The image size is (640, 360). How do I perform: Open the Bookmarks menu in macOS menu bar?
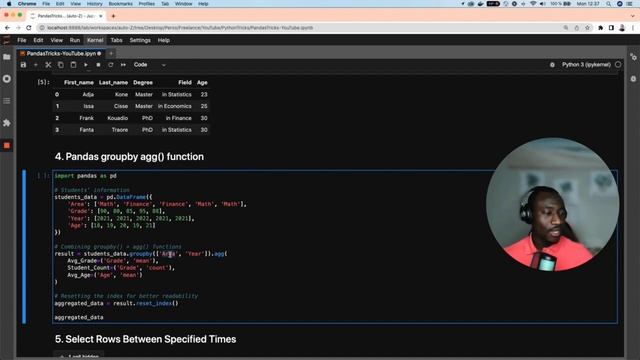tap(120, 4)
